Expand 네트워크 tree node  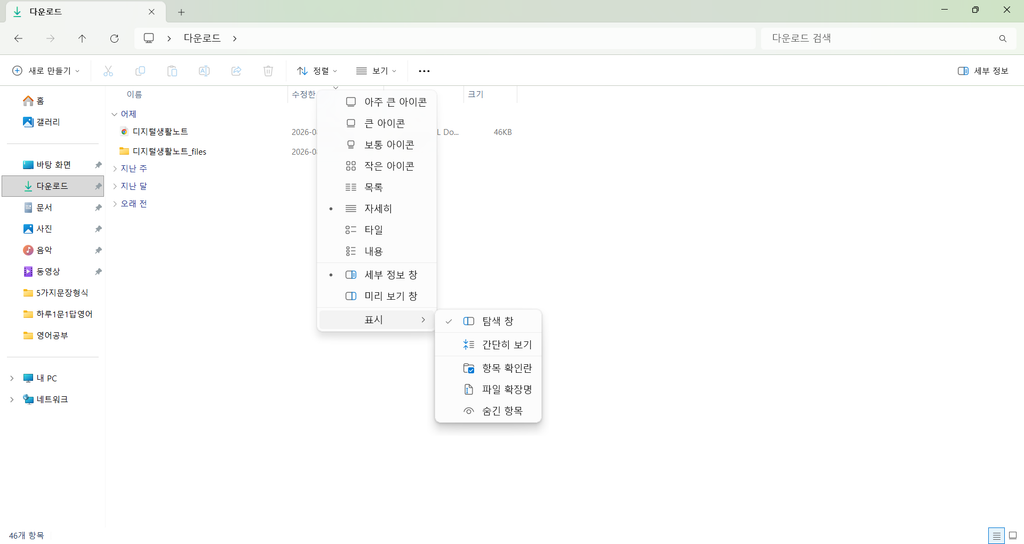pyautogui.click(x=12, y=399)
